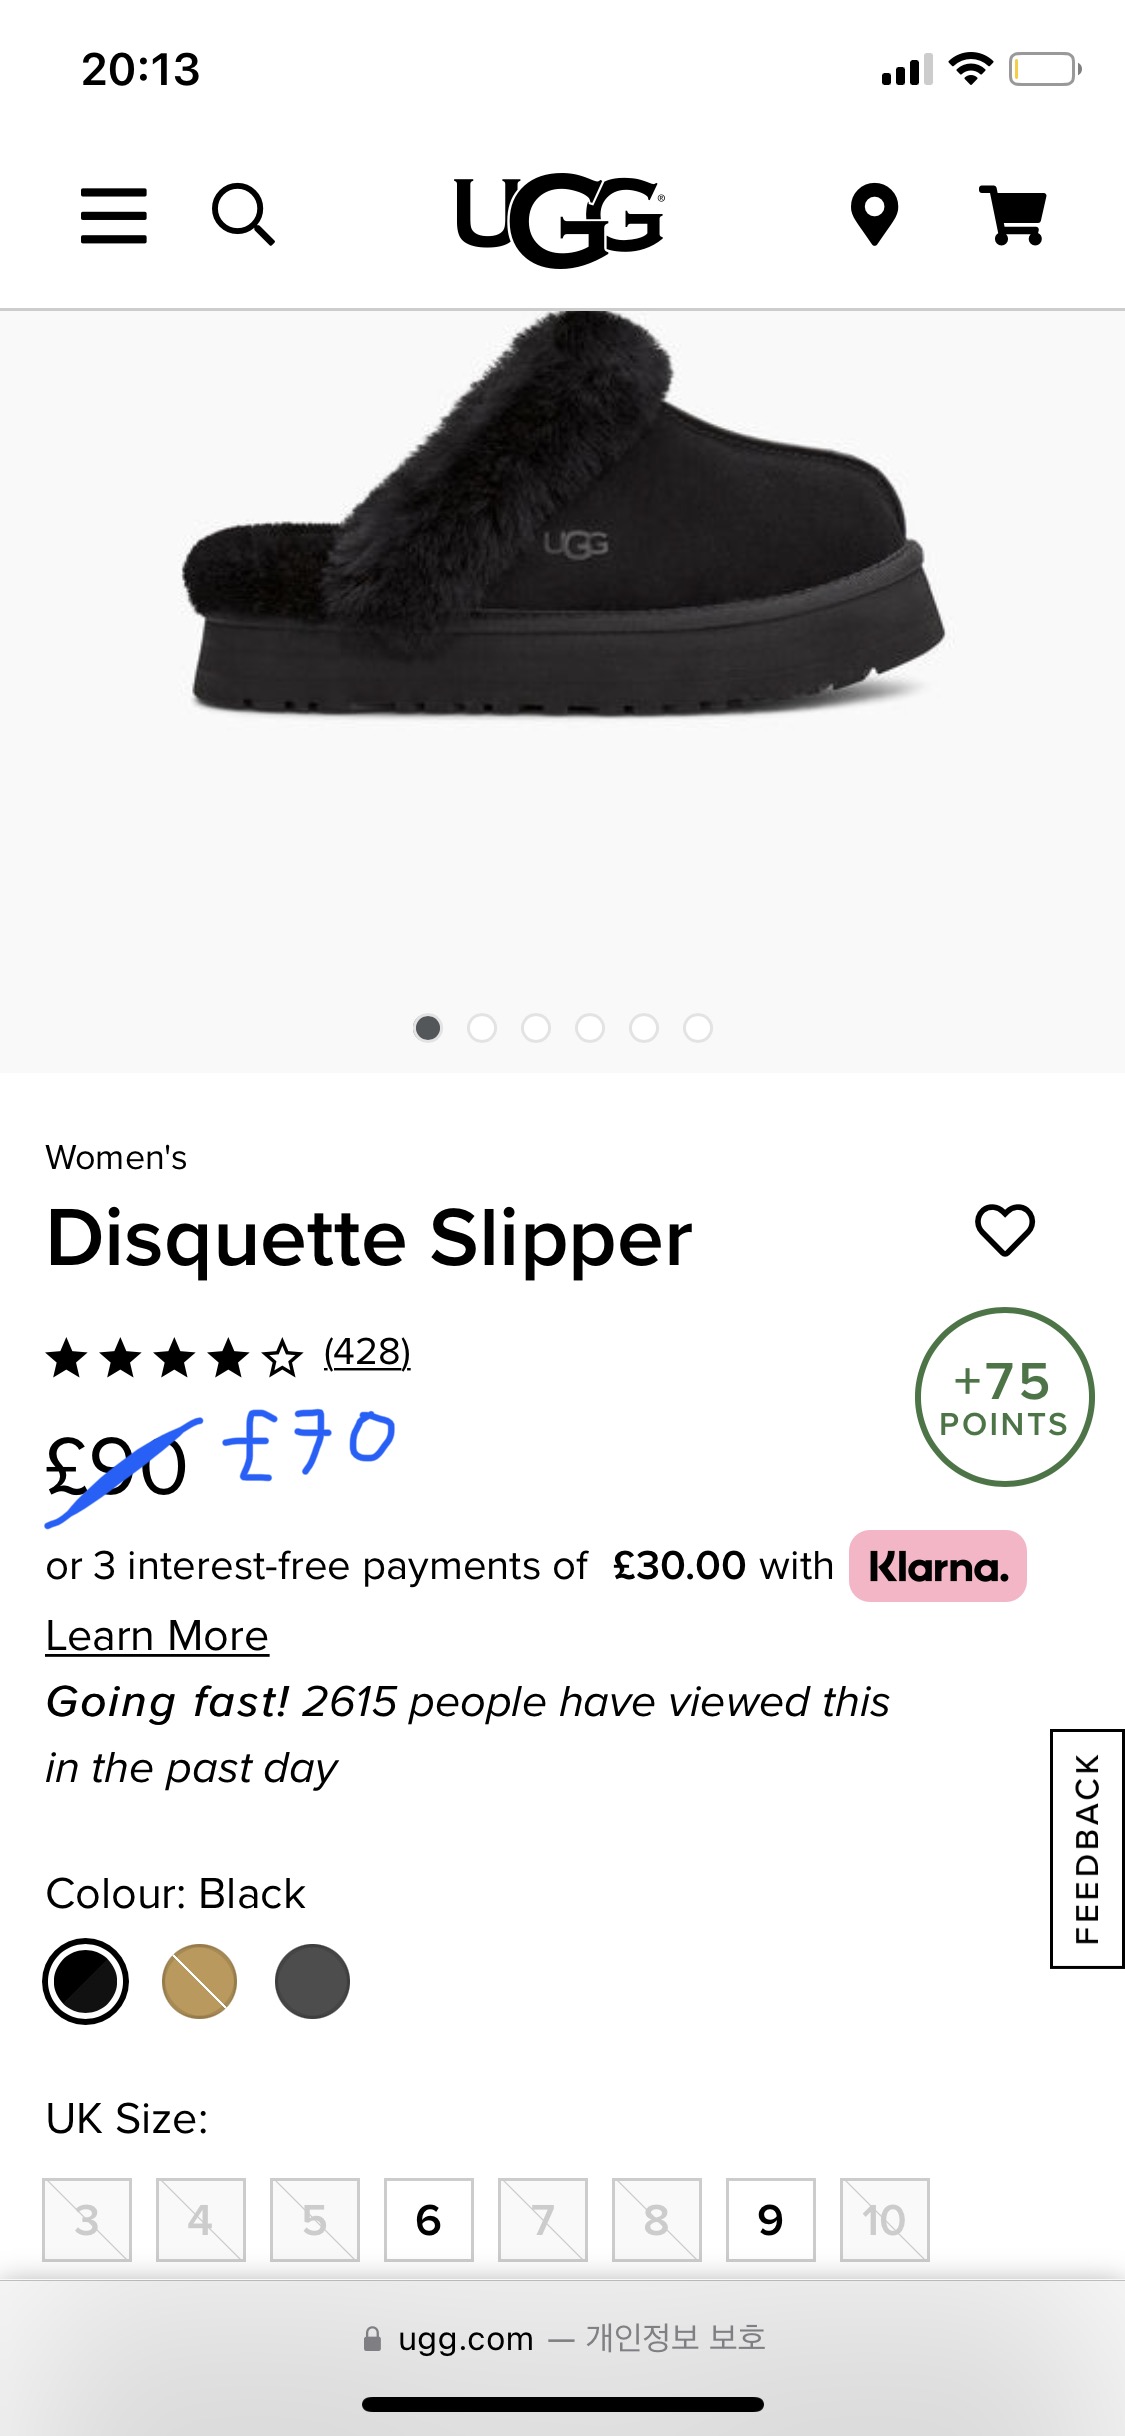This screenshot has width=1125, height=2436.
Task: Tap the +75 points badge
Action: (1004, 1396)
